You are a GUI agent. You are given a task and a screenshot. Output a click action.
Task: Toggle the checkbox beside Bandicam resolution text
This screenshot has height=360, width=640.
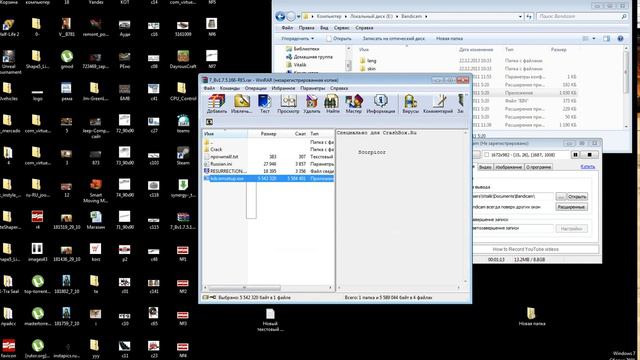pyautogui.click(x=487, y=155)
